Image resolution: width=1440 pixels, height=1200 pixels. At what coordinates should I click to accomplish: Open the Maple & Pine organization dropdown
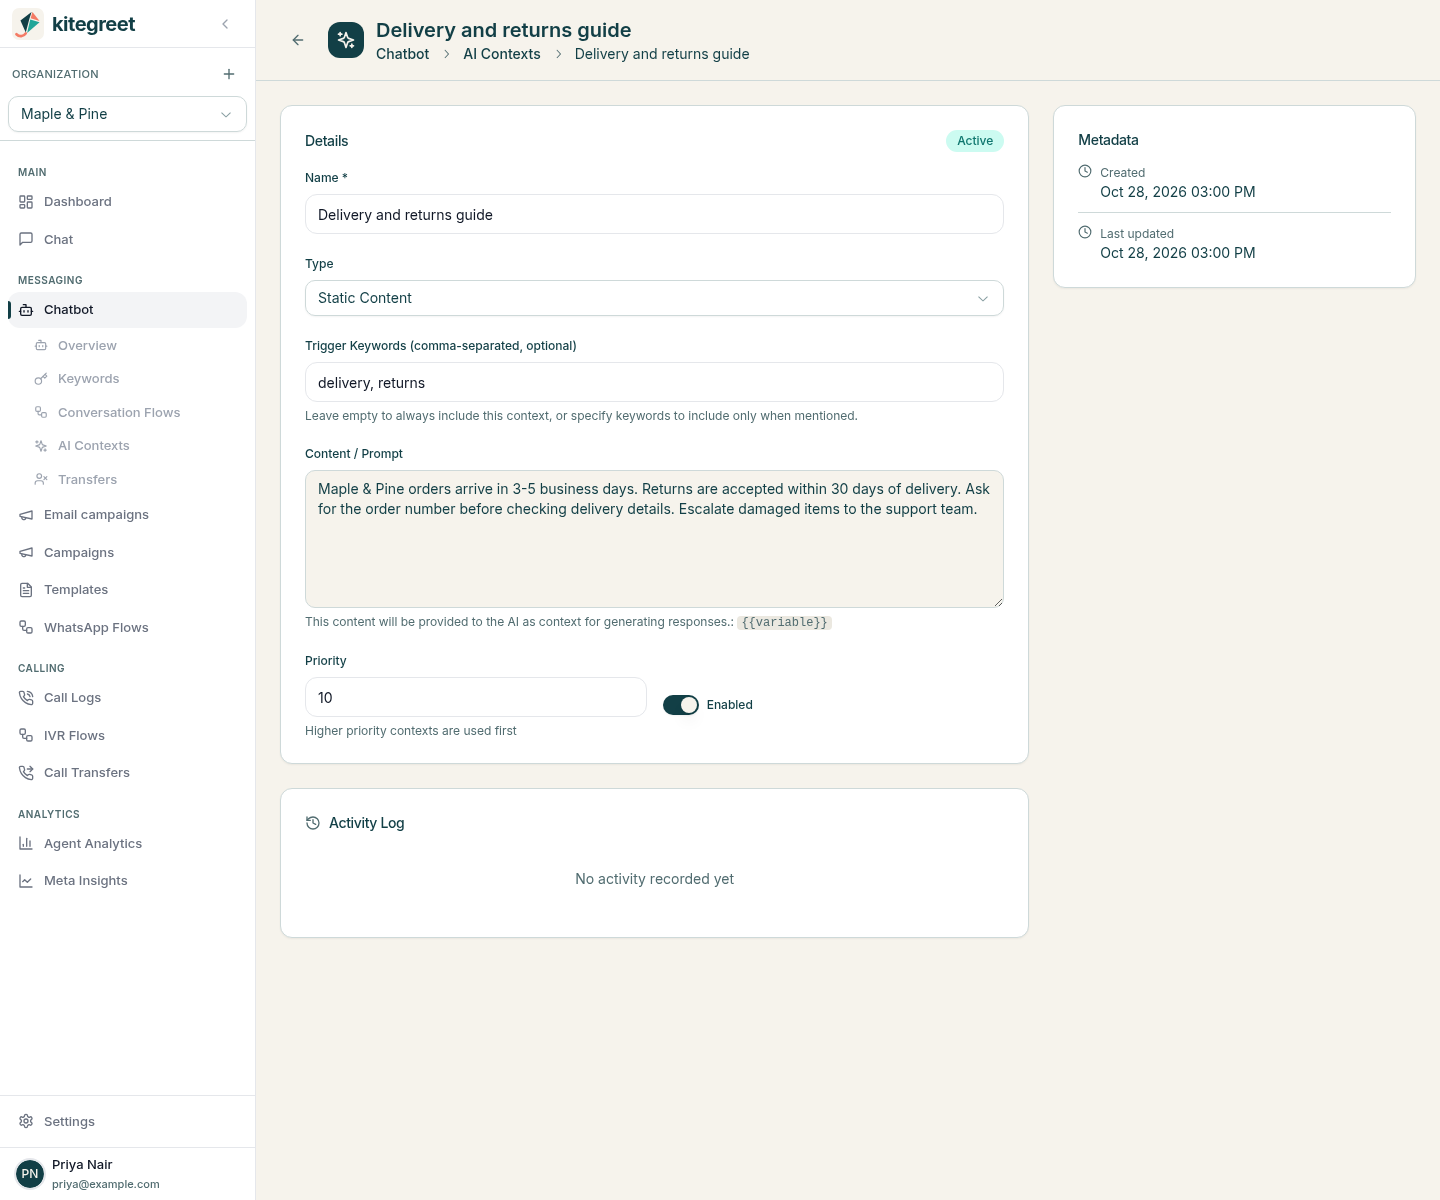[127, 114]
